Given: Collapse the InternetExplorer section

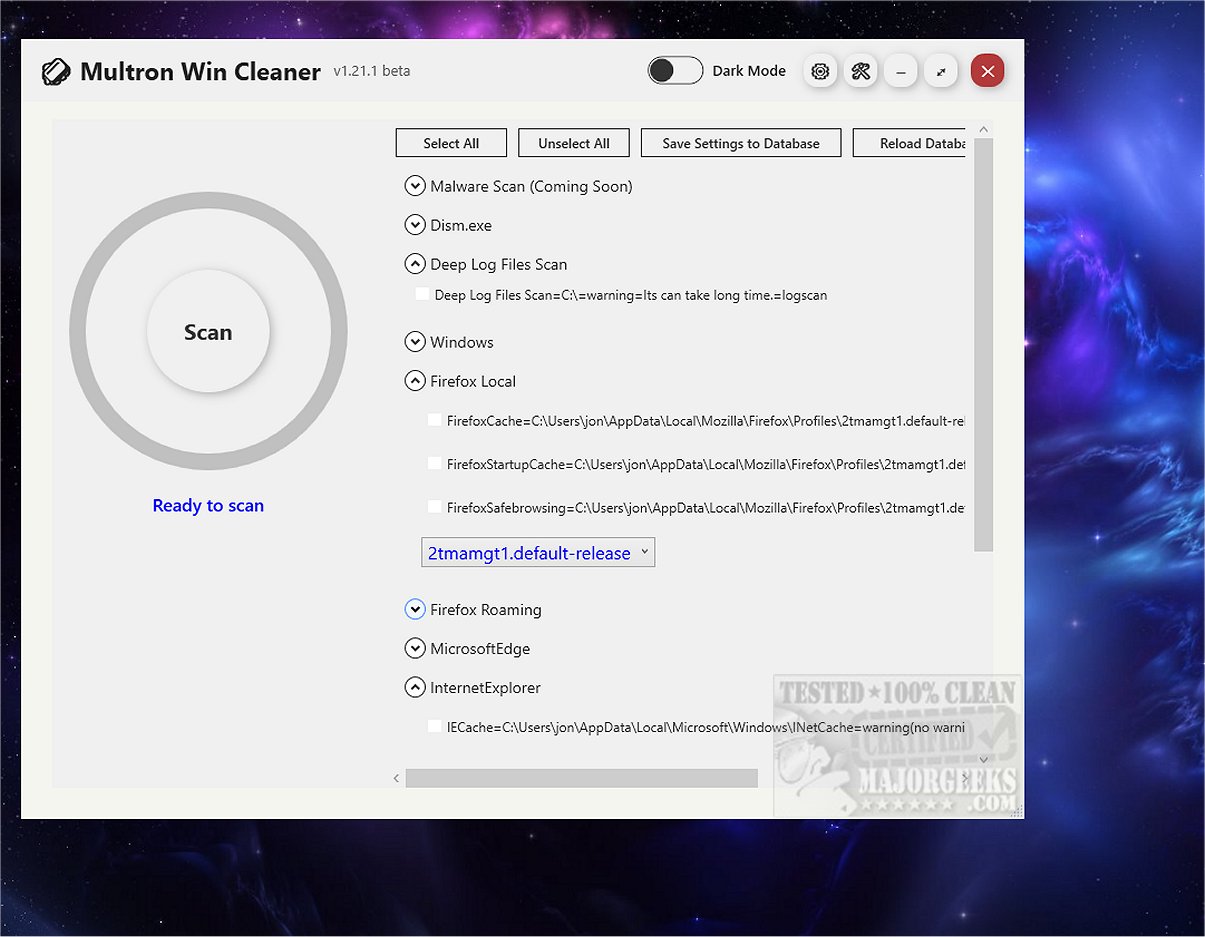Looking at the screenshot, I should click(415, 687).
